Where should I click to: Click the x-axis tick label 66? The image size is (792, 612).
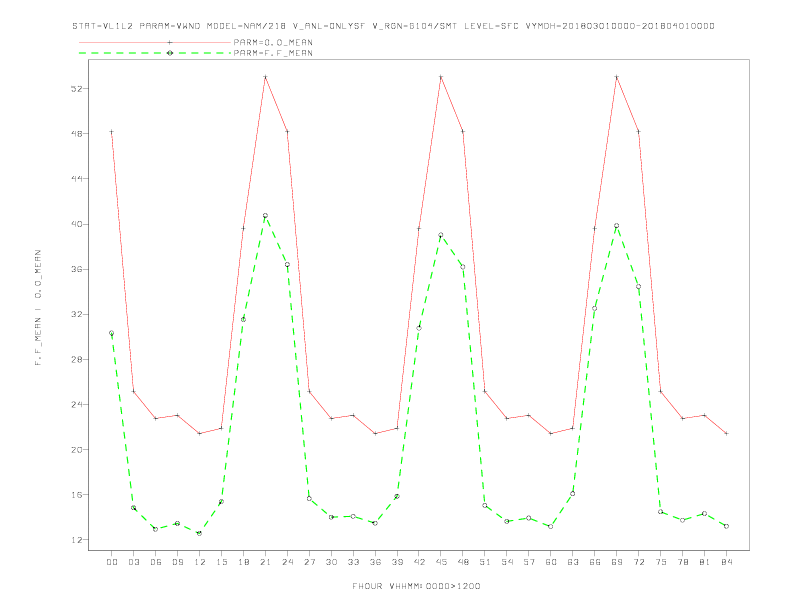595,562
